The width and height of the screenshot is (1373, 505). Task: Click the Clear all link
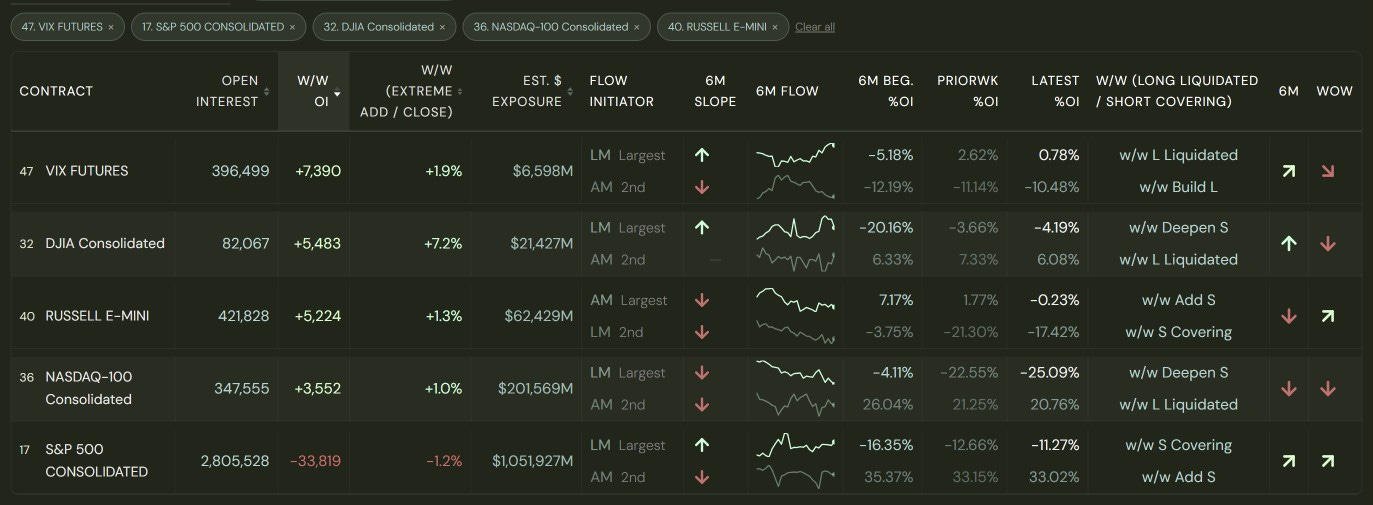click(x=815, y=27)
